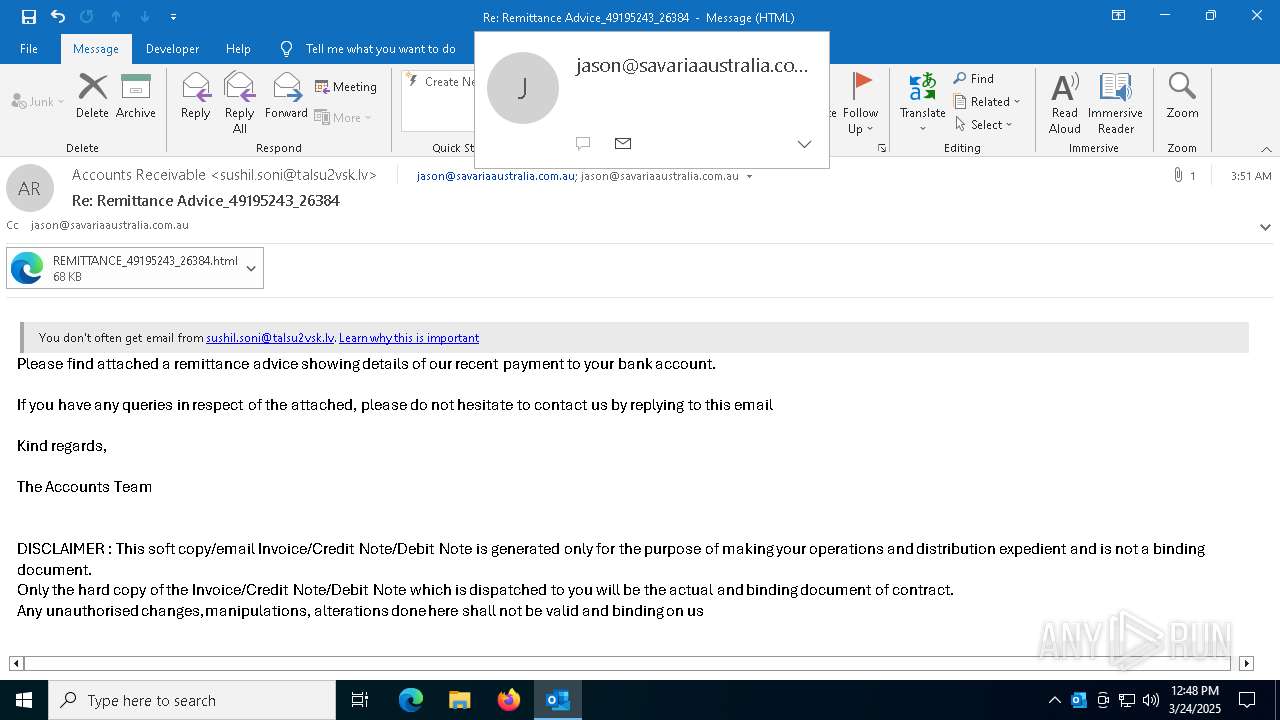Open the Zoom dialog

coord(1182,96)
